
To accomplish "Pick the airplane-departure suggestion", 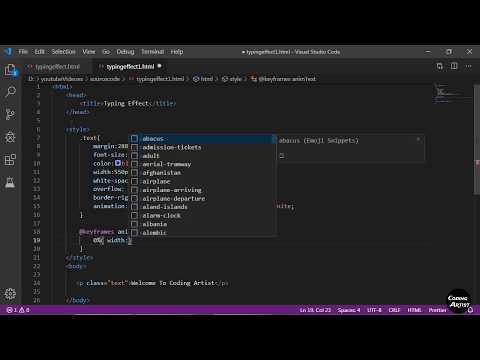I will pos(202,199).
